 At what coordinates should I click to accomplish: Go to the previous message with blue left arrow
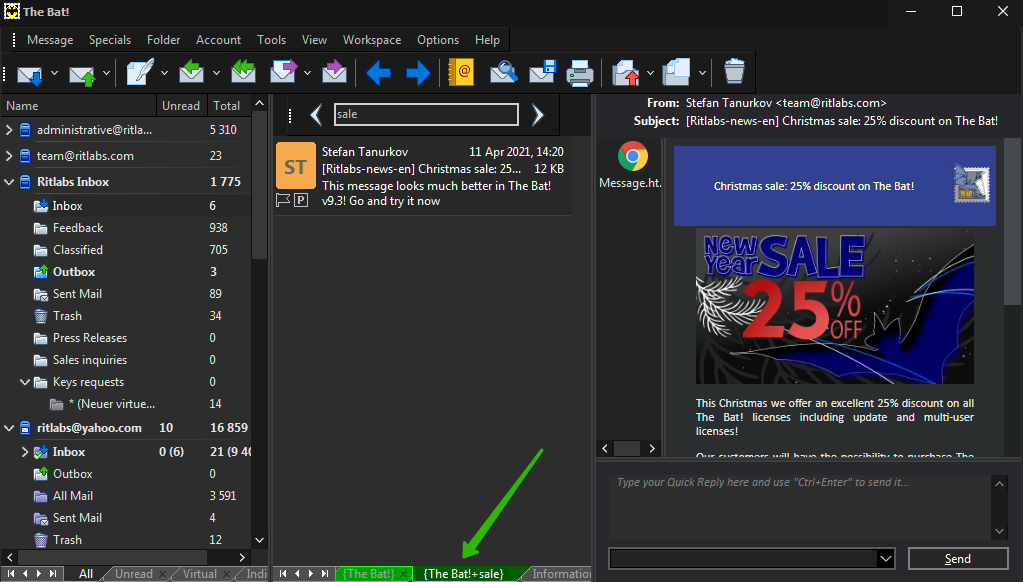coord(378,73)
